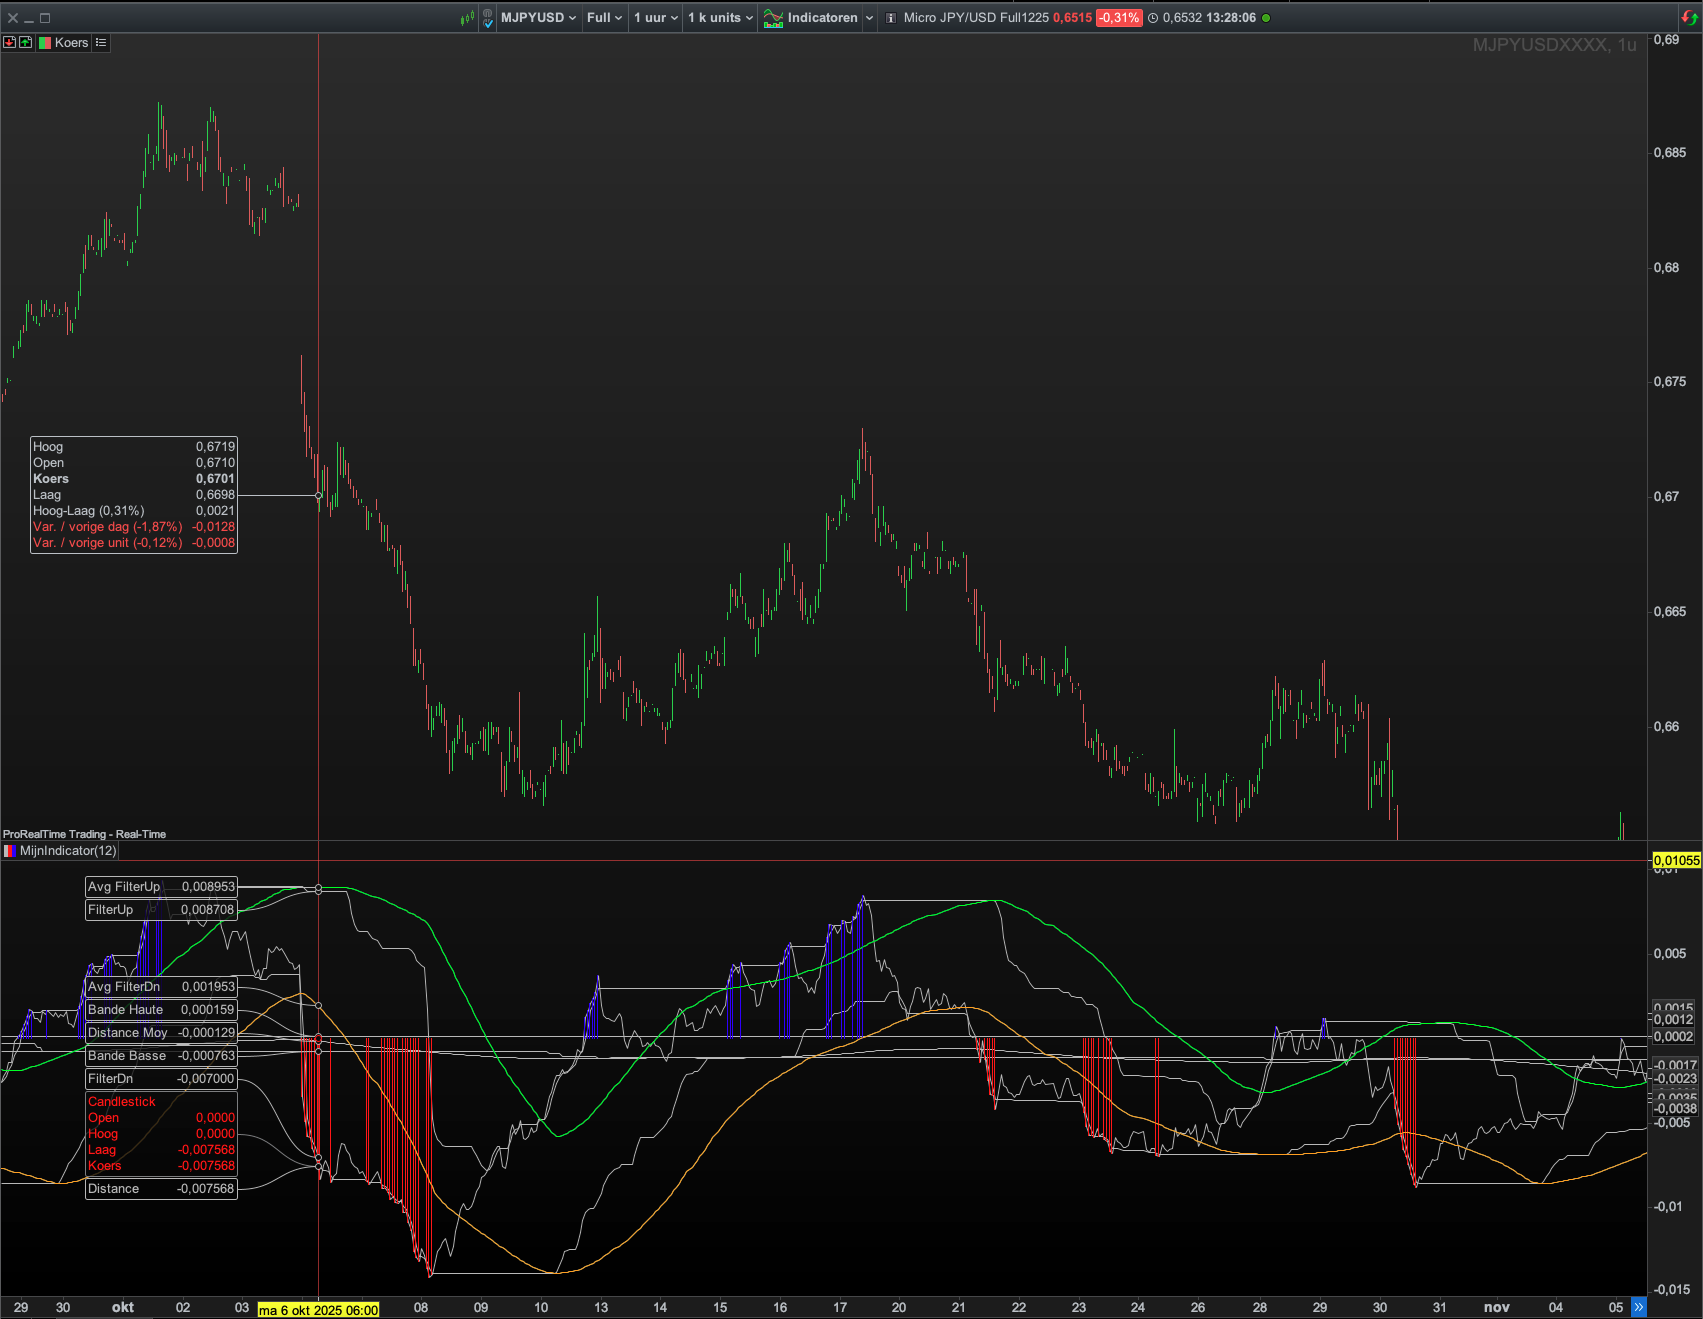Viewport: 1703px width, 1319px height.
Task: Click the Bande Haute value label
Action: 161,1010
